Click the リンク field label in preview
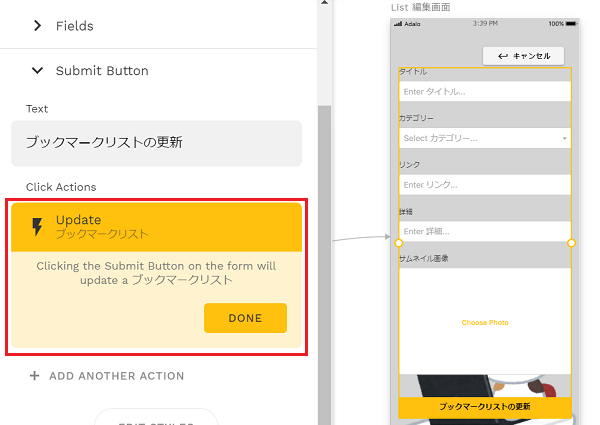600x425 pixels. coord(409,164)
